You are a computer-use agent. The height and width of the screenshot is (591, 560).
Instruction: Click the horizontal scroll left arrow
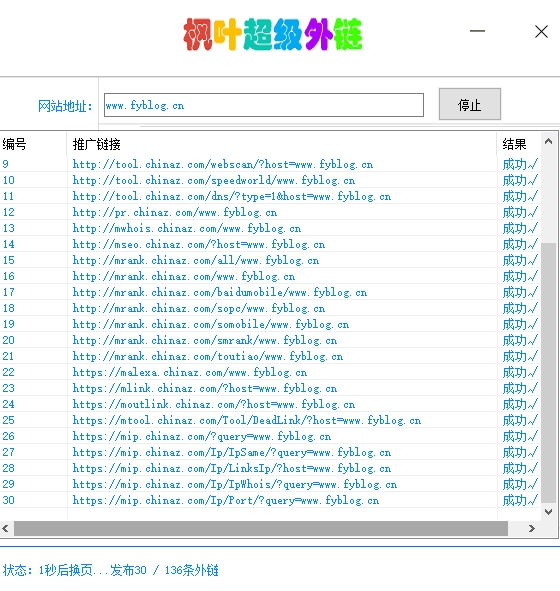[x=5, y=528]
